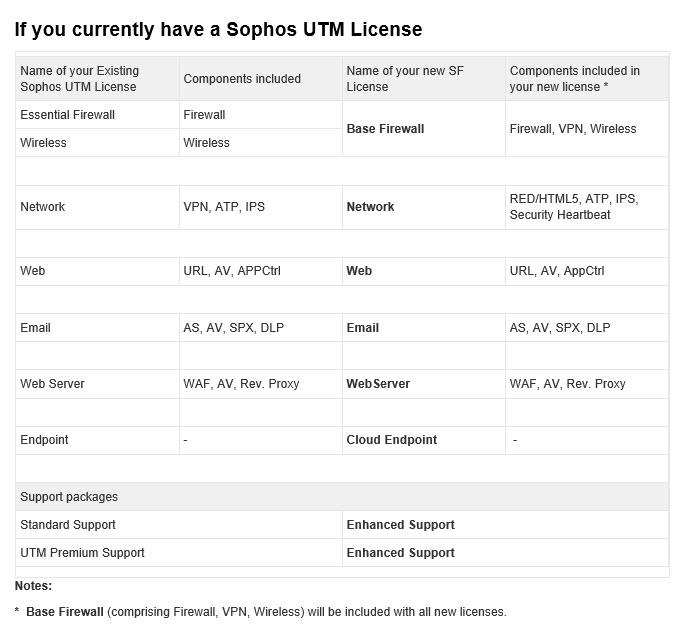Select the Essential Firewall license cell
The image size is (685, 643).
(97, 115)
